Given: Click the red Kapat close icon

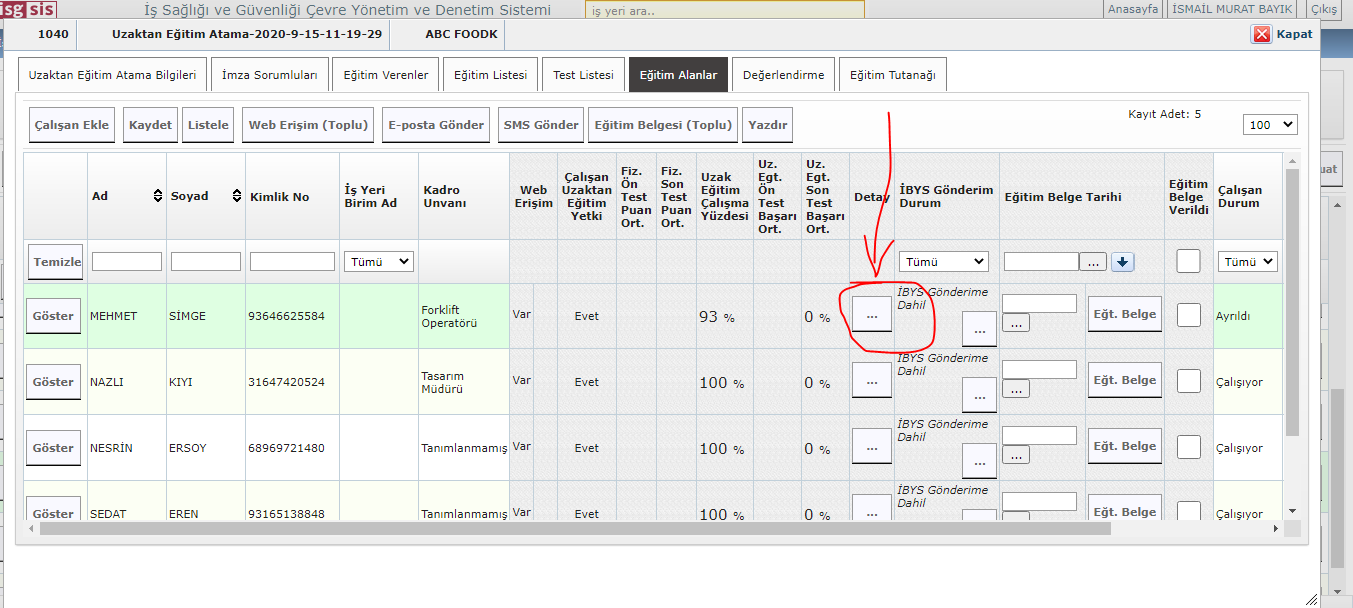Looking at the screenshot, I should (1261, 34).
